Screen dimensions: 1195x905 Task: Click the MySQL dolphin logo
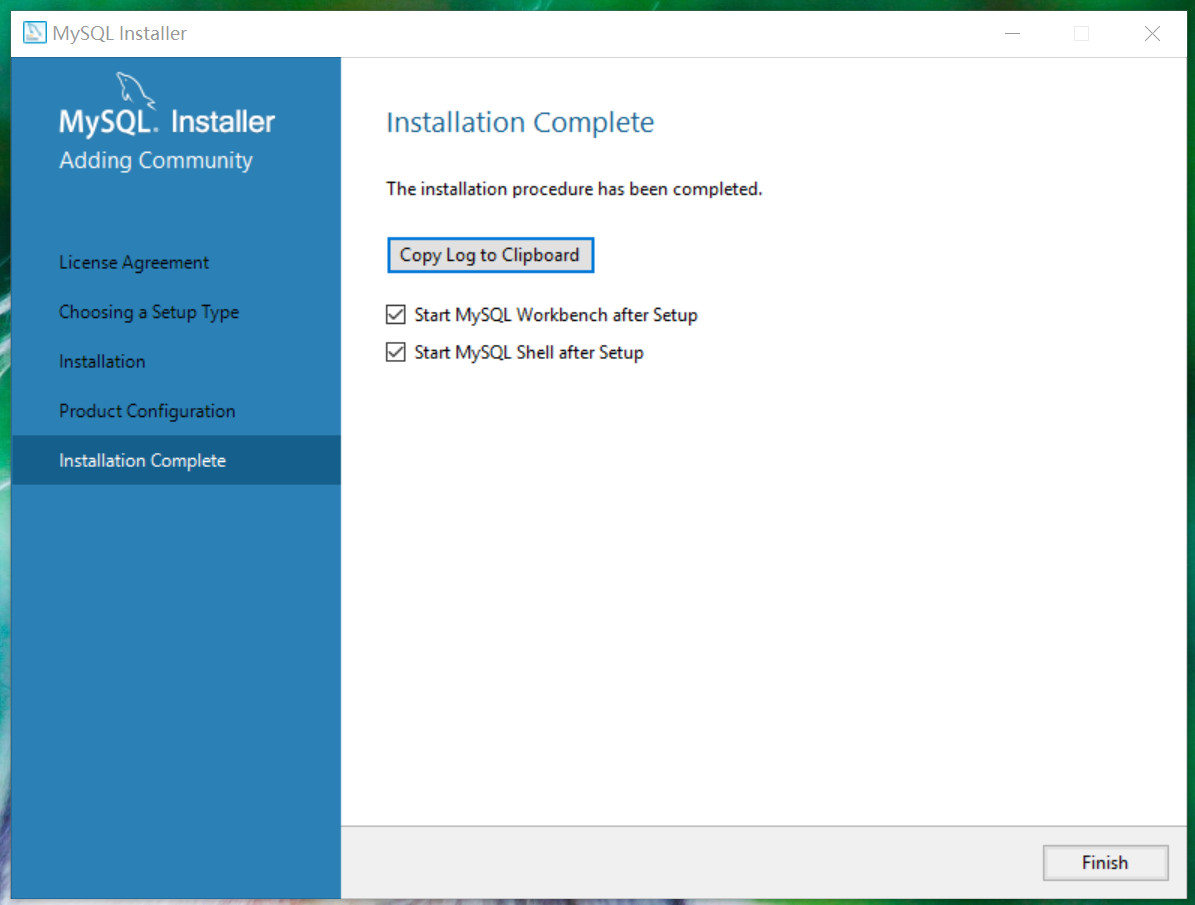(x=136, y=90)
